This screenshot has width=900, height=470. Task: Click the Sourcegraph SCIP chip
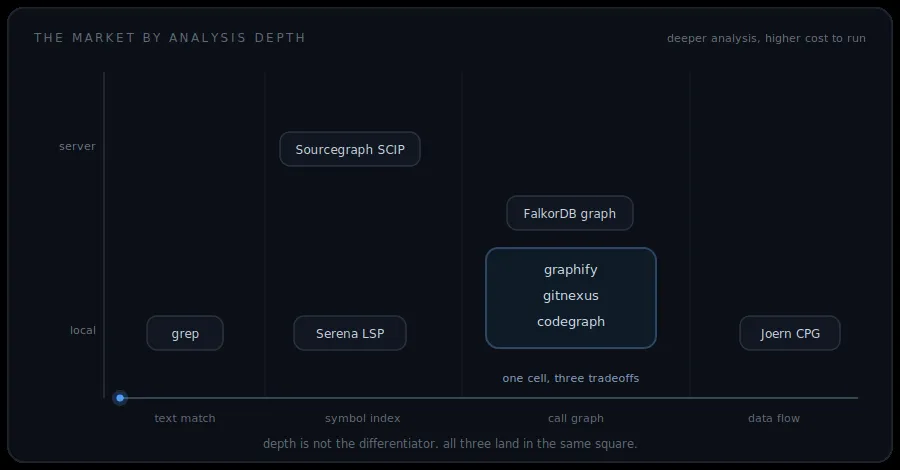tap(350, 149)
